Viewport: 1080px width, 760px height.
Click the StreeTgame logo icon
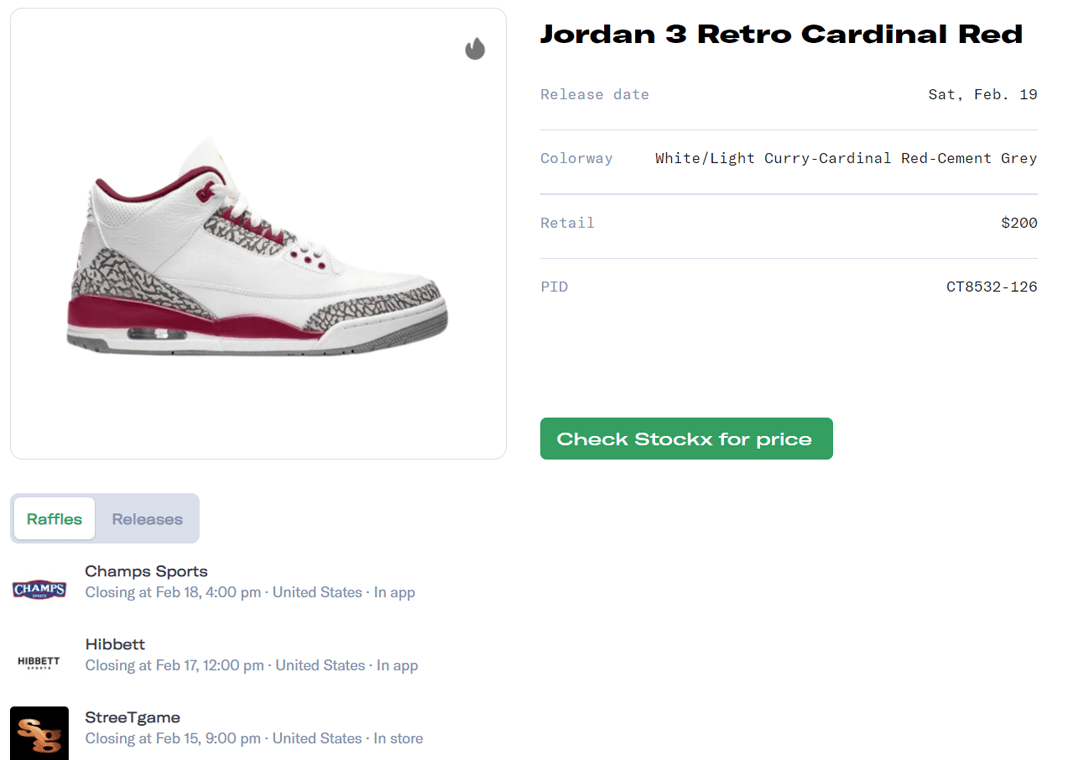pos(39,733)
